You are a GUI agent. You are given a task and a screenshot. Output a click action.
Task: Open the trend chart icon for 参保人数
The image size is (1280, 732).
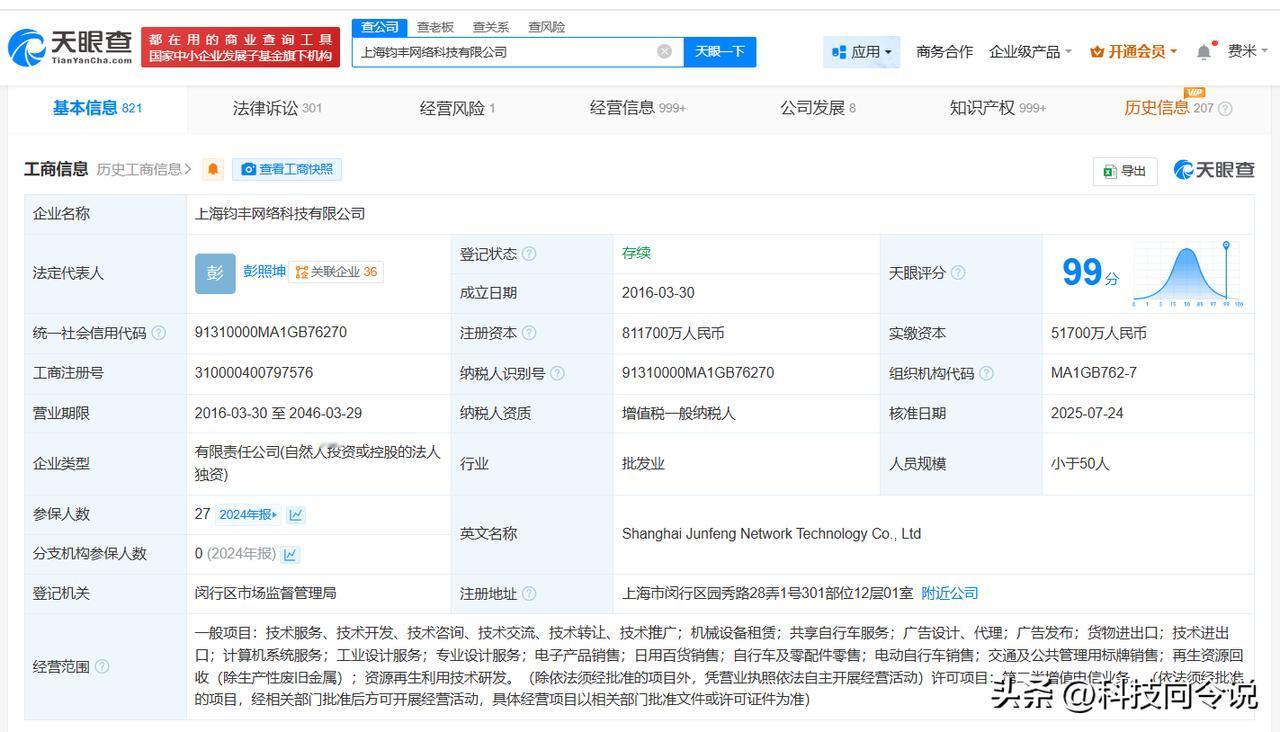click(x=296, y=515)
